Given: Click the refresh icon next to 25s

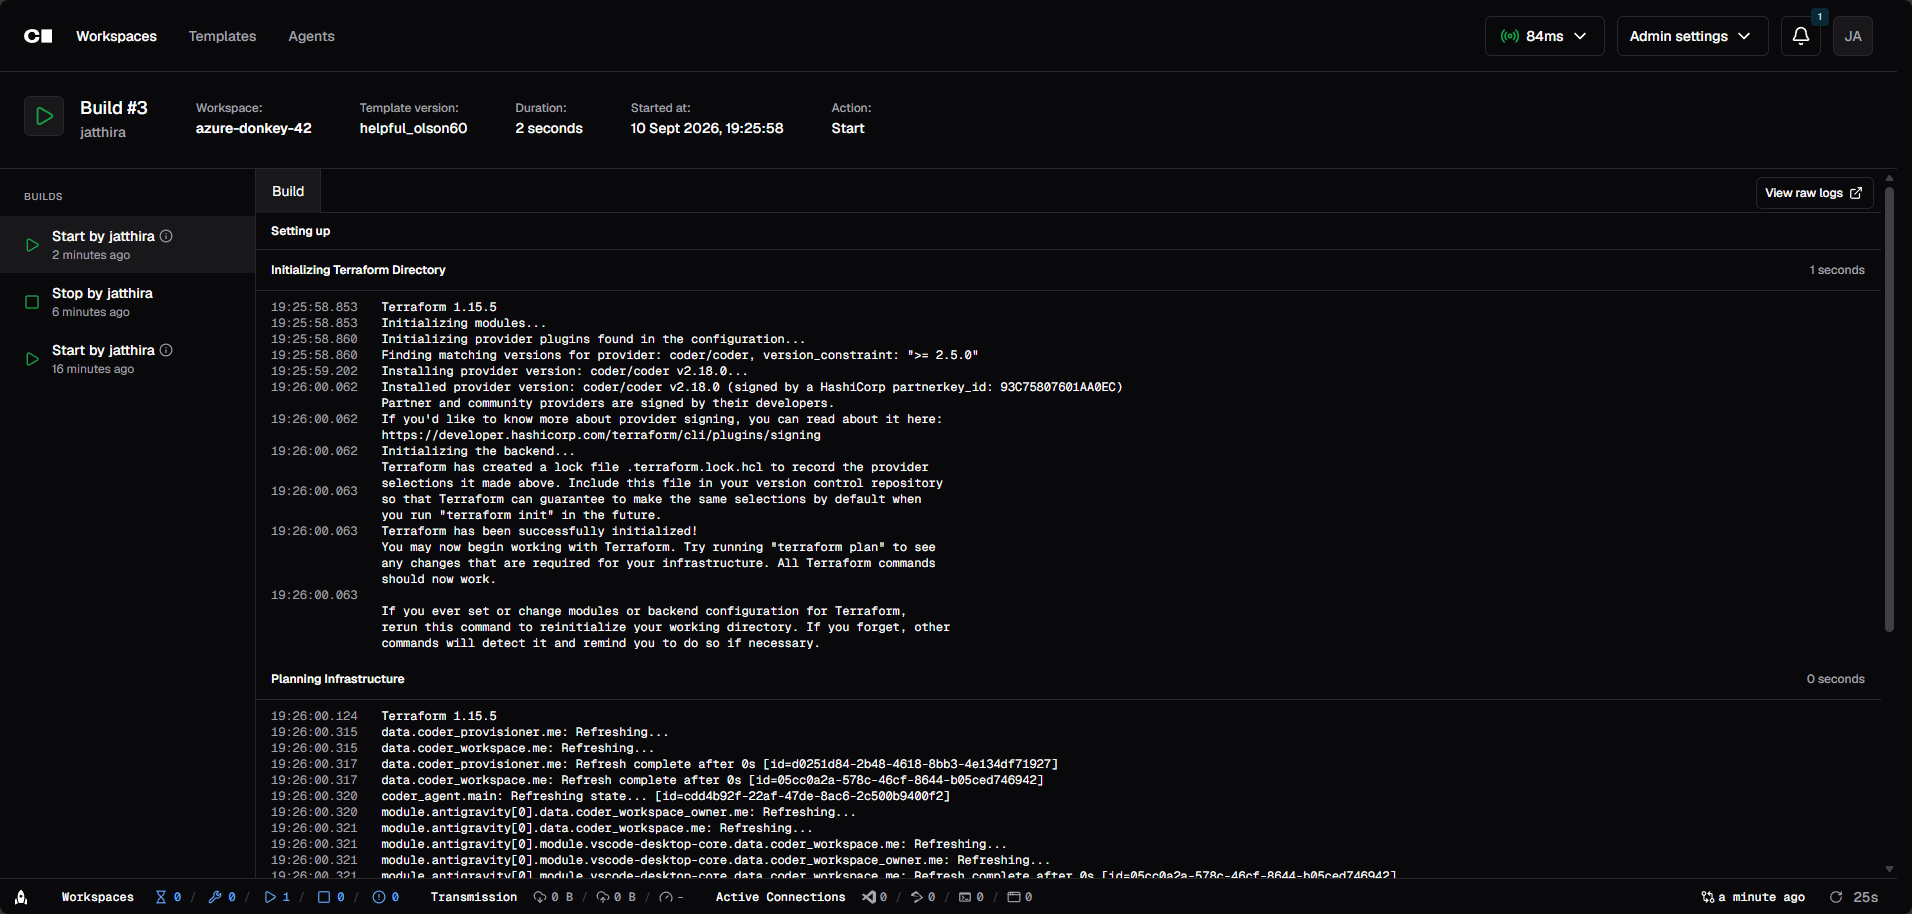Looking at the screenshot, I should [x=1836, y=897].
